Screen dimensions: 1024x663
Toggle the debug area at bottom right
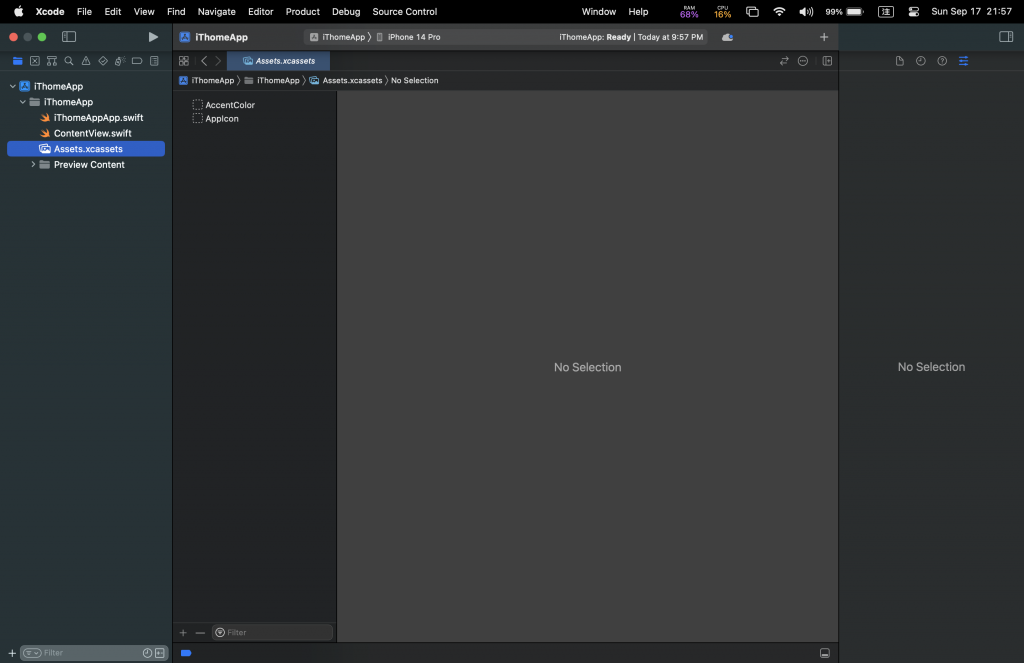(825, 653)
